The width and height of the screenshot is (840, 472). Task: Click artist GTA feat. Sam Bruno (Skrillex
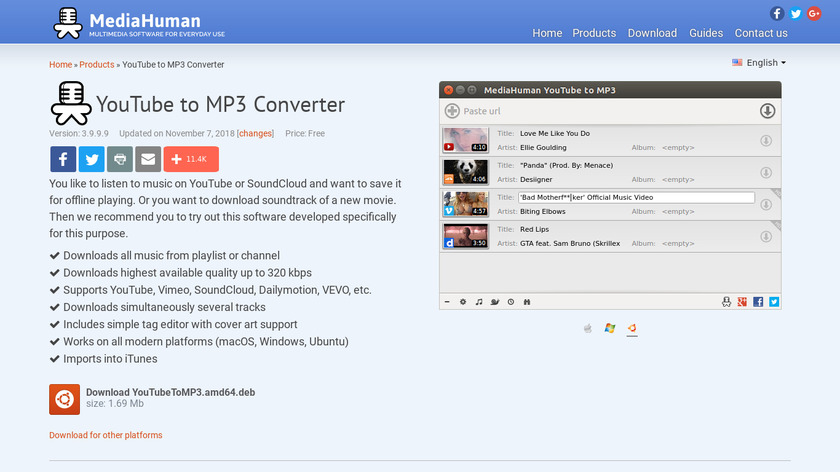point(570,243)
